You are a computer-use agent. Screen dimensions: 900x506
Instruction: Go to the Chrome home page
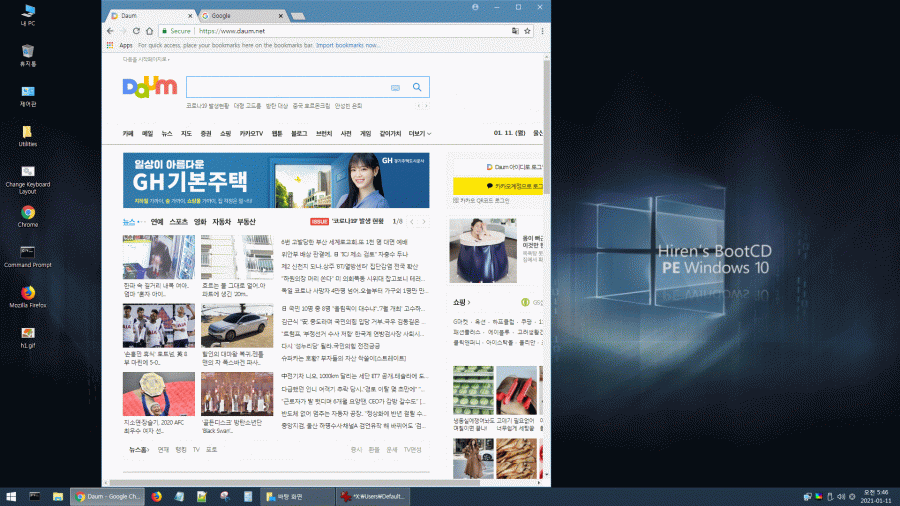(149, 31)
